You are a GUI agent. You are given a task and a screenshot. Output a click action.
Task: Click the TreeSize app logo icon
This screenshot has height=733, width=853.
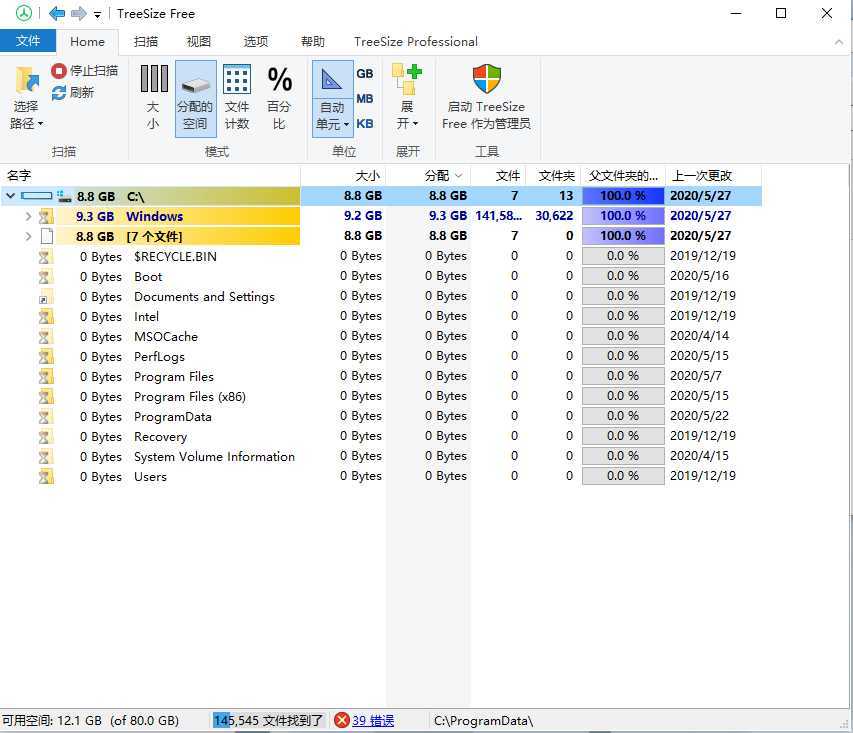tap(23, 13)
